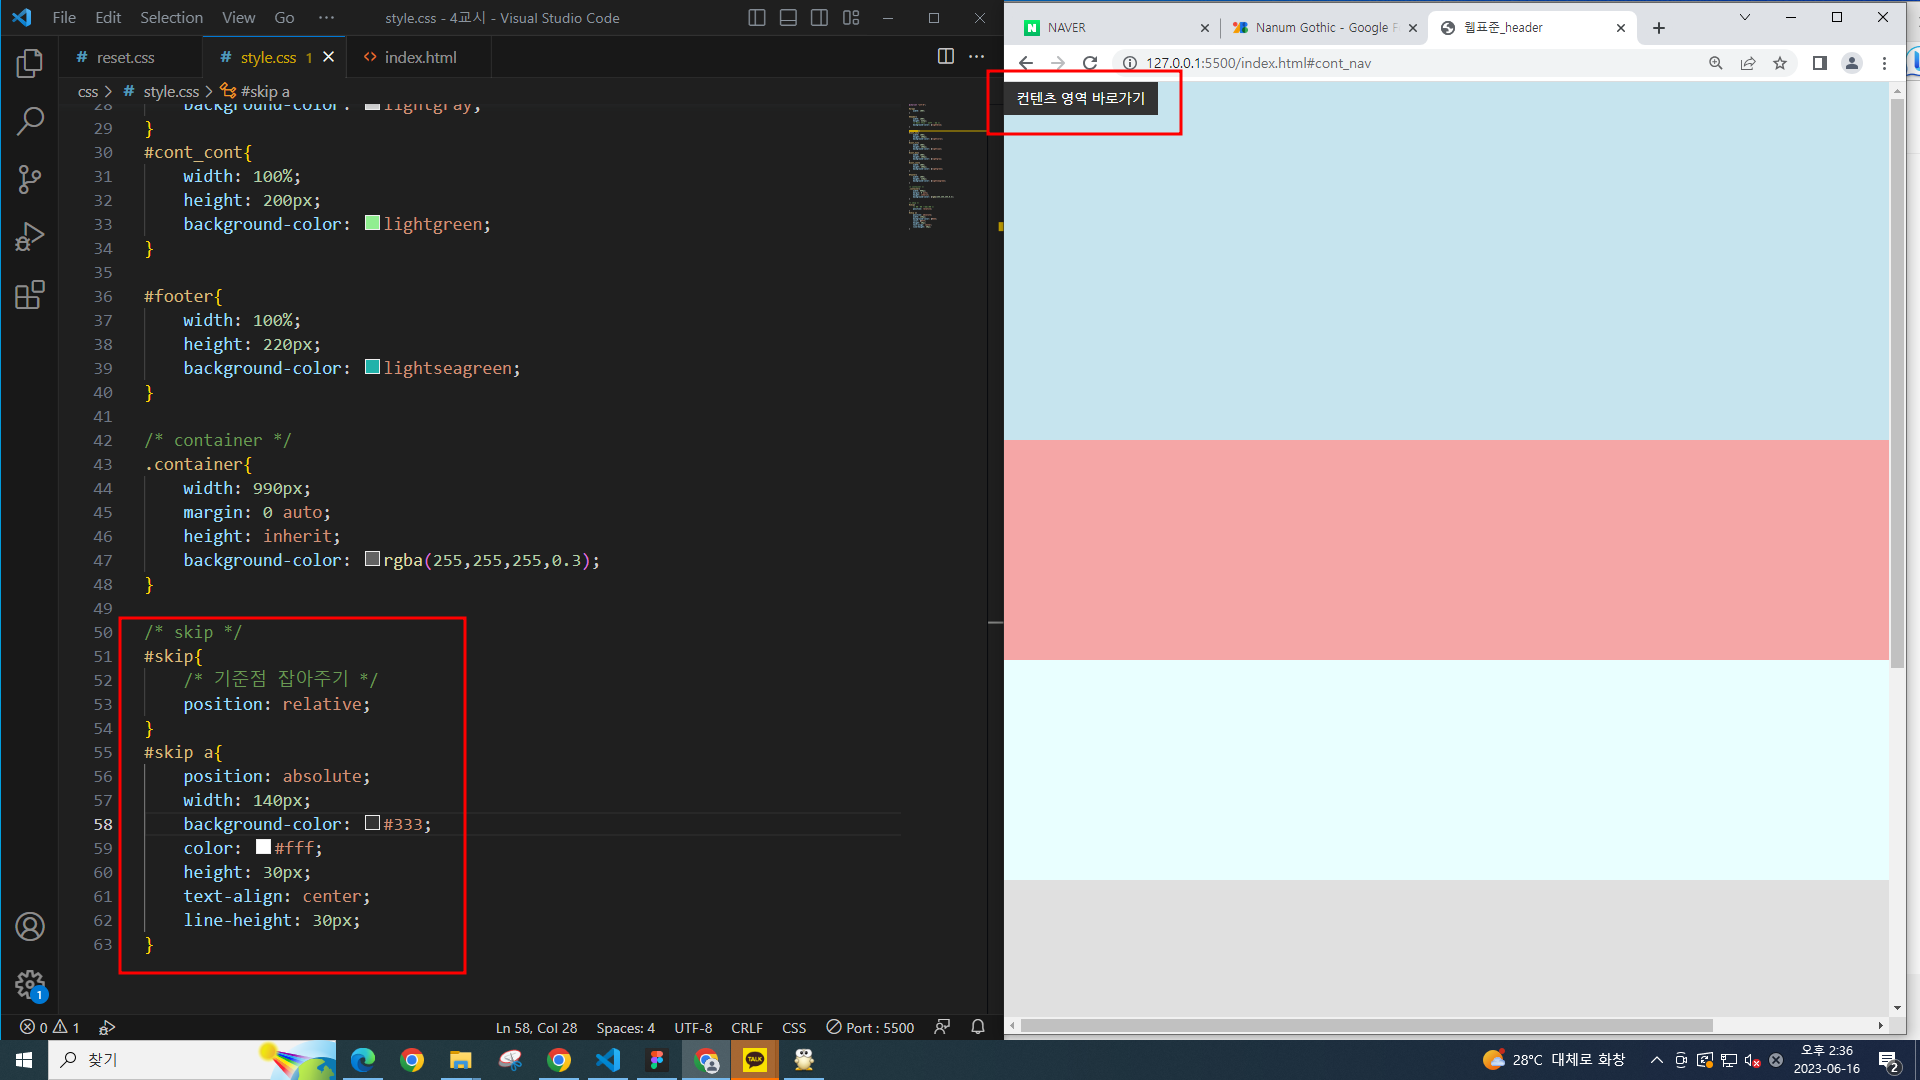Open the Selection menu

click(171, 18)
